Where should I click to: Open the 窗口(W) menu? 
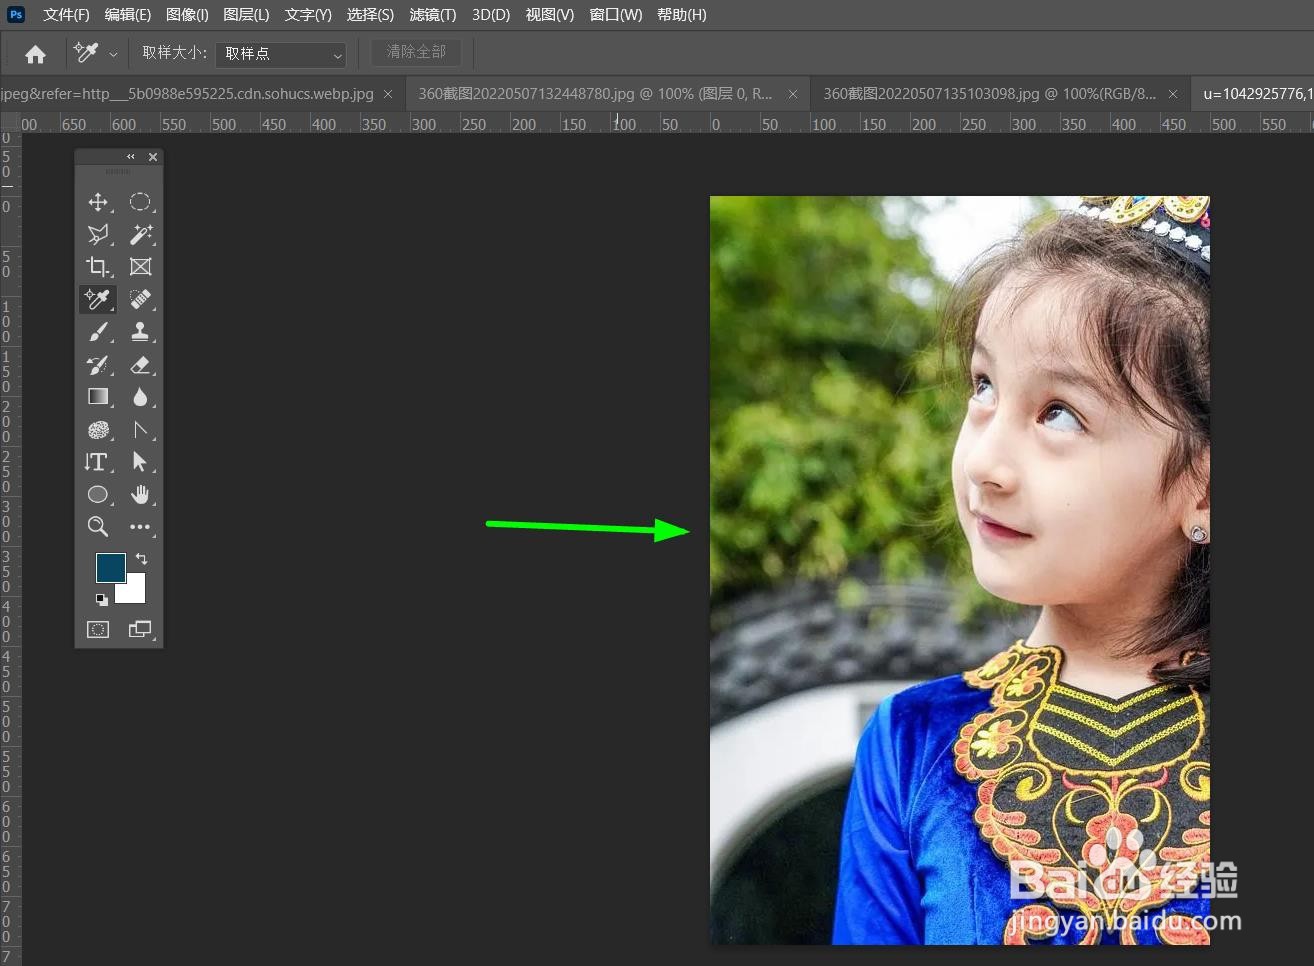[616, 15]
